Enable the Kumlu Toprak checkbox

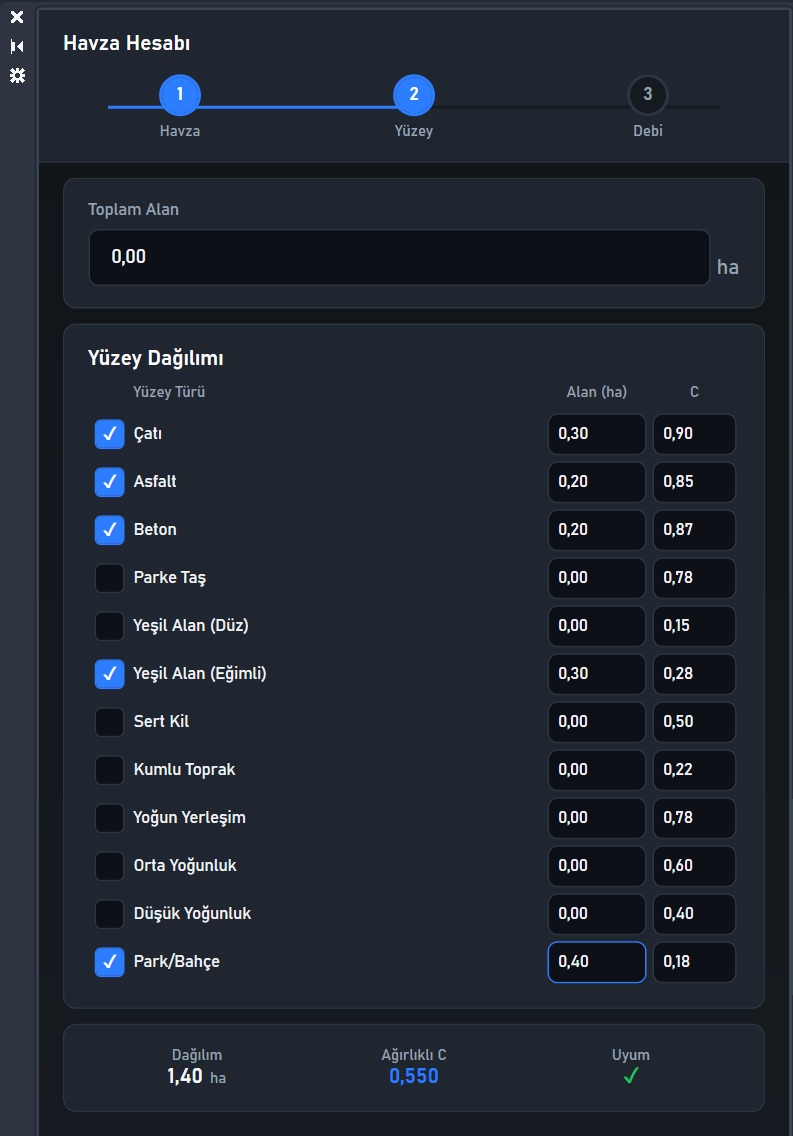(x=109, y=770)
